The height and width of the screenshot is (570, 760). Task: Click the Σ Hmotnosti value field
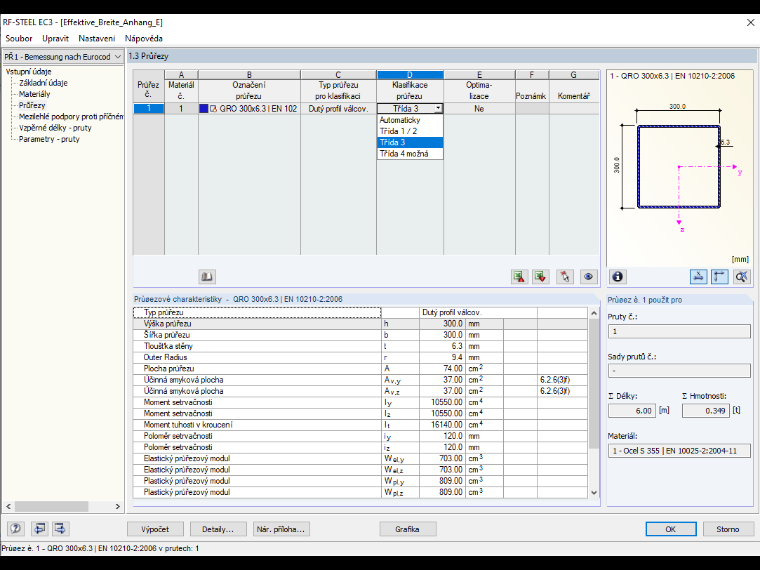click(x=705, y=411)
